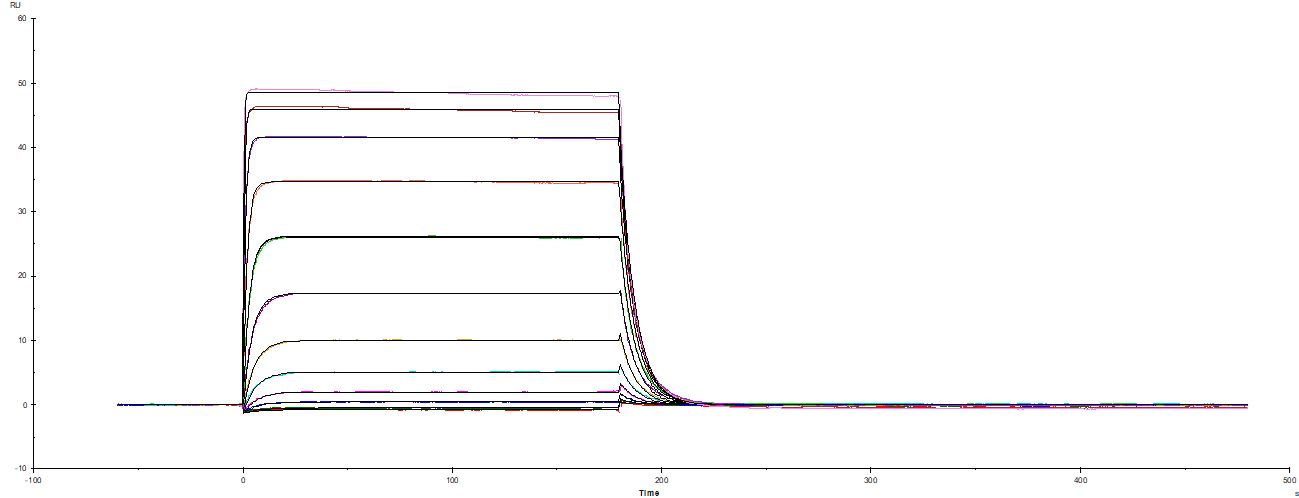The height and width of the screenshot is (498, 1299).
Task: Select the 500 tick label on x-axis
Action: pyautogui.click(x=1289, y=480)
